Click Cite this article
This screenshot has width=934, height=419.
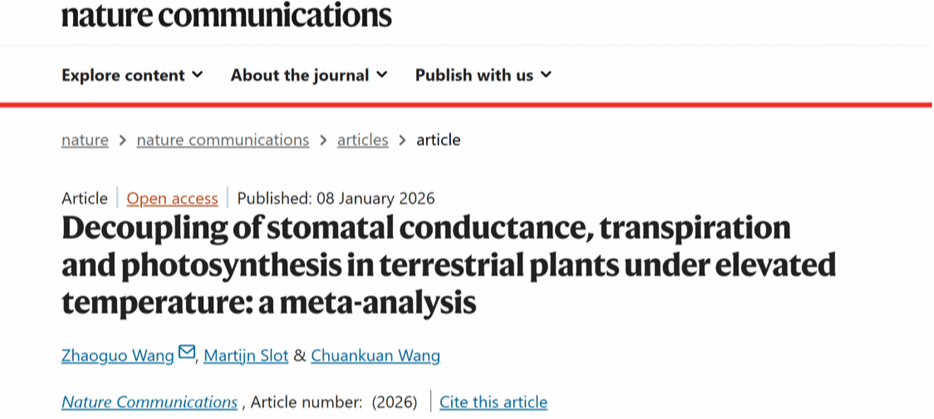[x=493, y=402]
